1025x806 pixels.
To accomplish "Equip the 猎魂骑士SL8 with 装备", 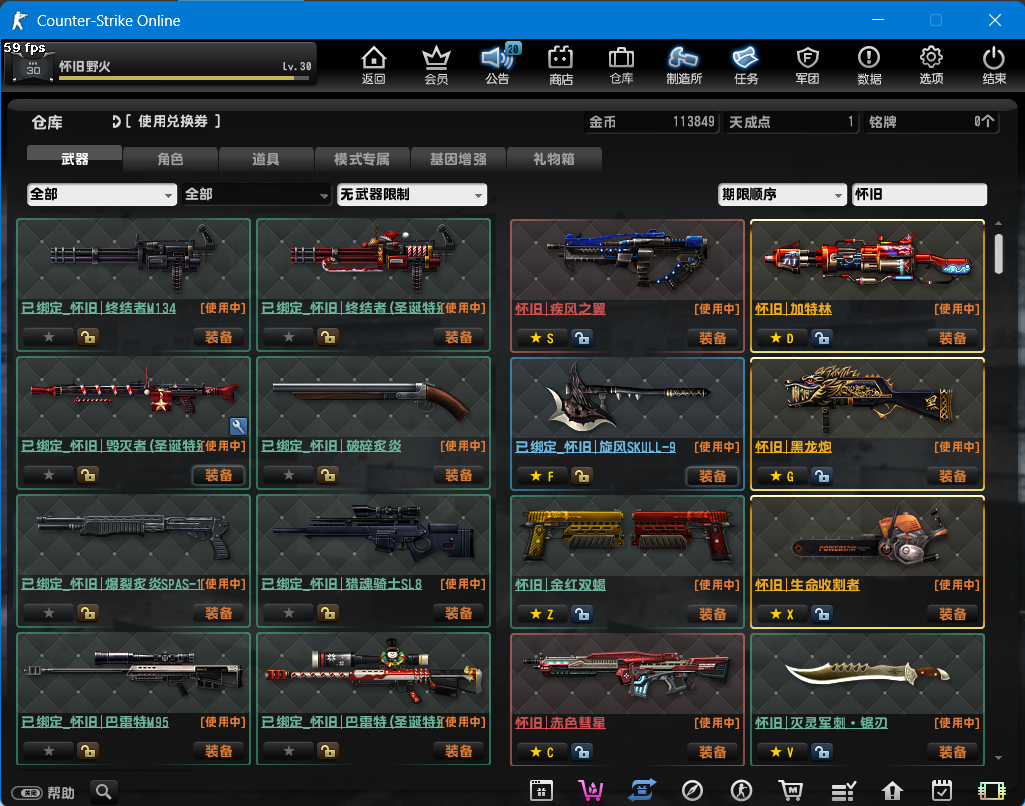I will point(458,613).
